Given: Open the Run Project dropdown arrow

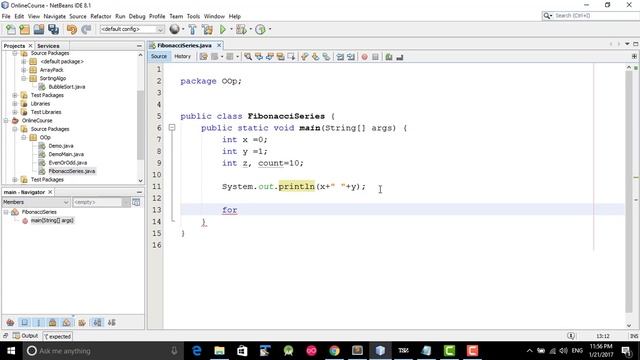Looking at the screenshot, I should 231,29.
